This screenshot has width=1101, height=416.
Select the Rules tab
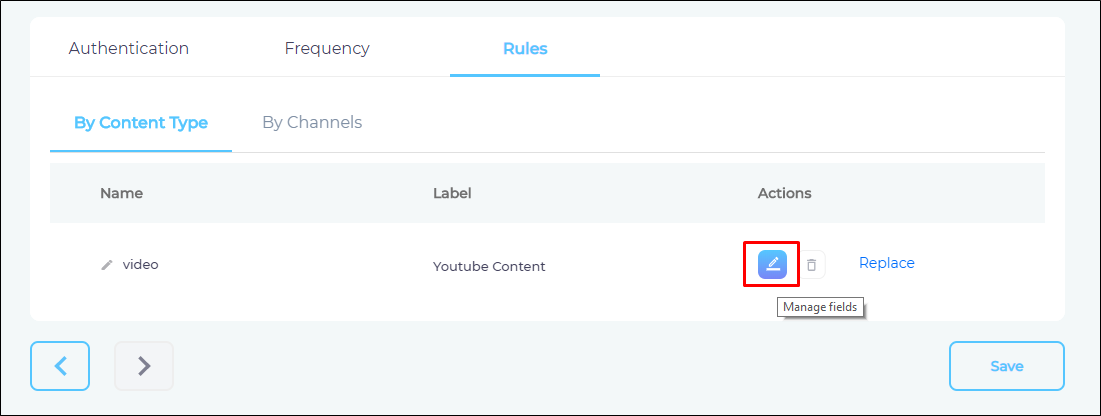525,48
